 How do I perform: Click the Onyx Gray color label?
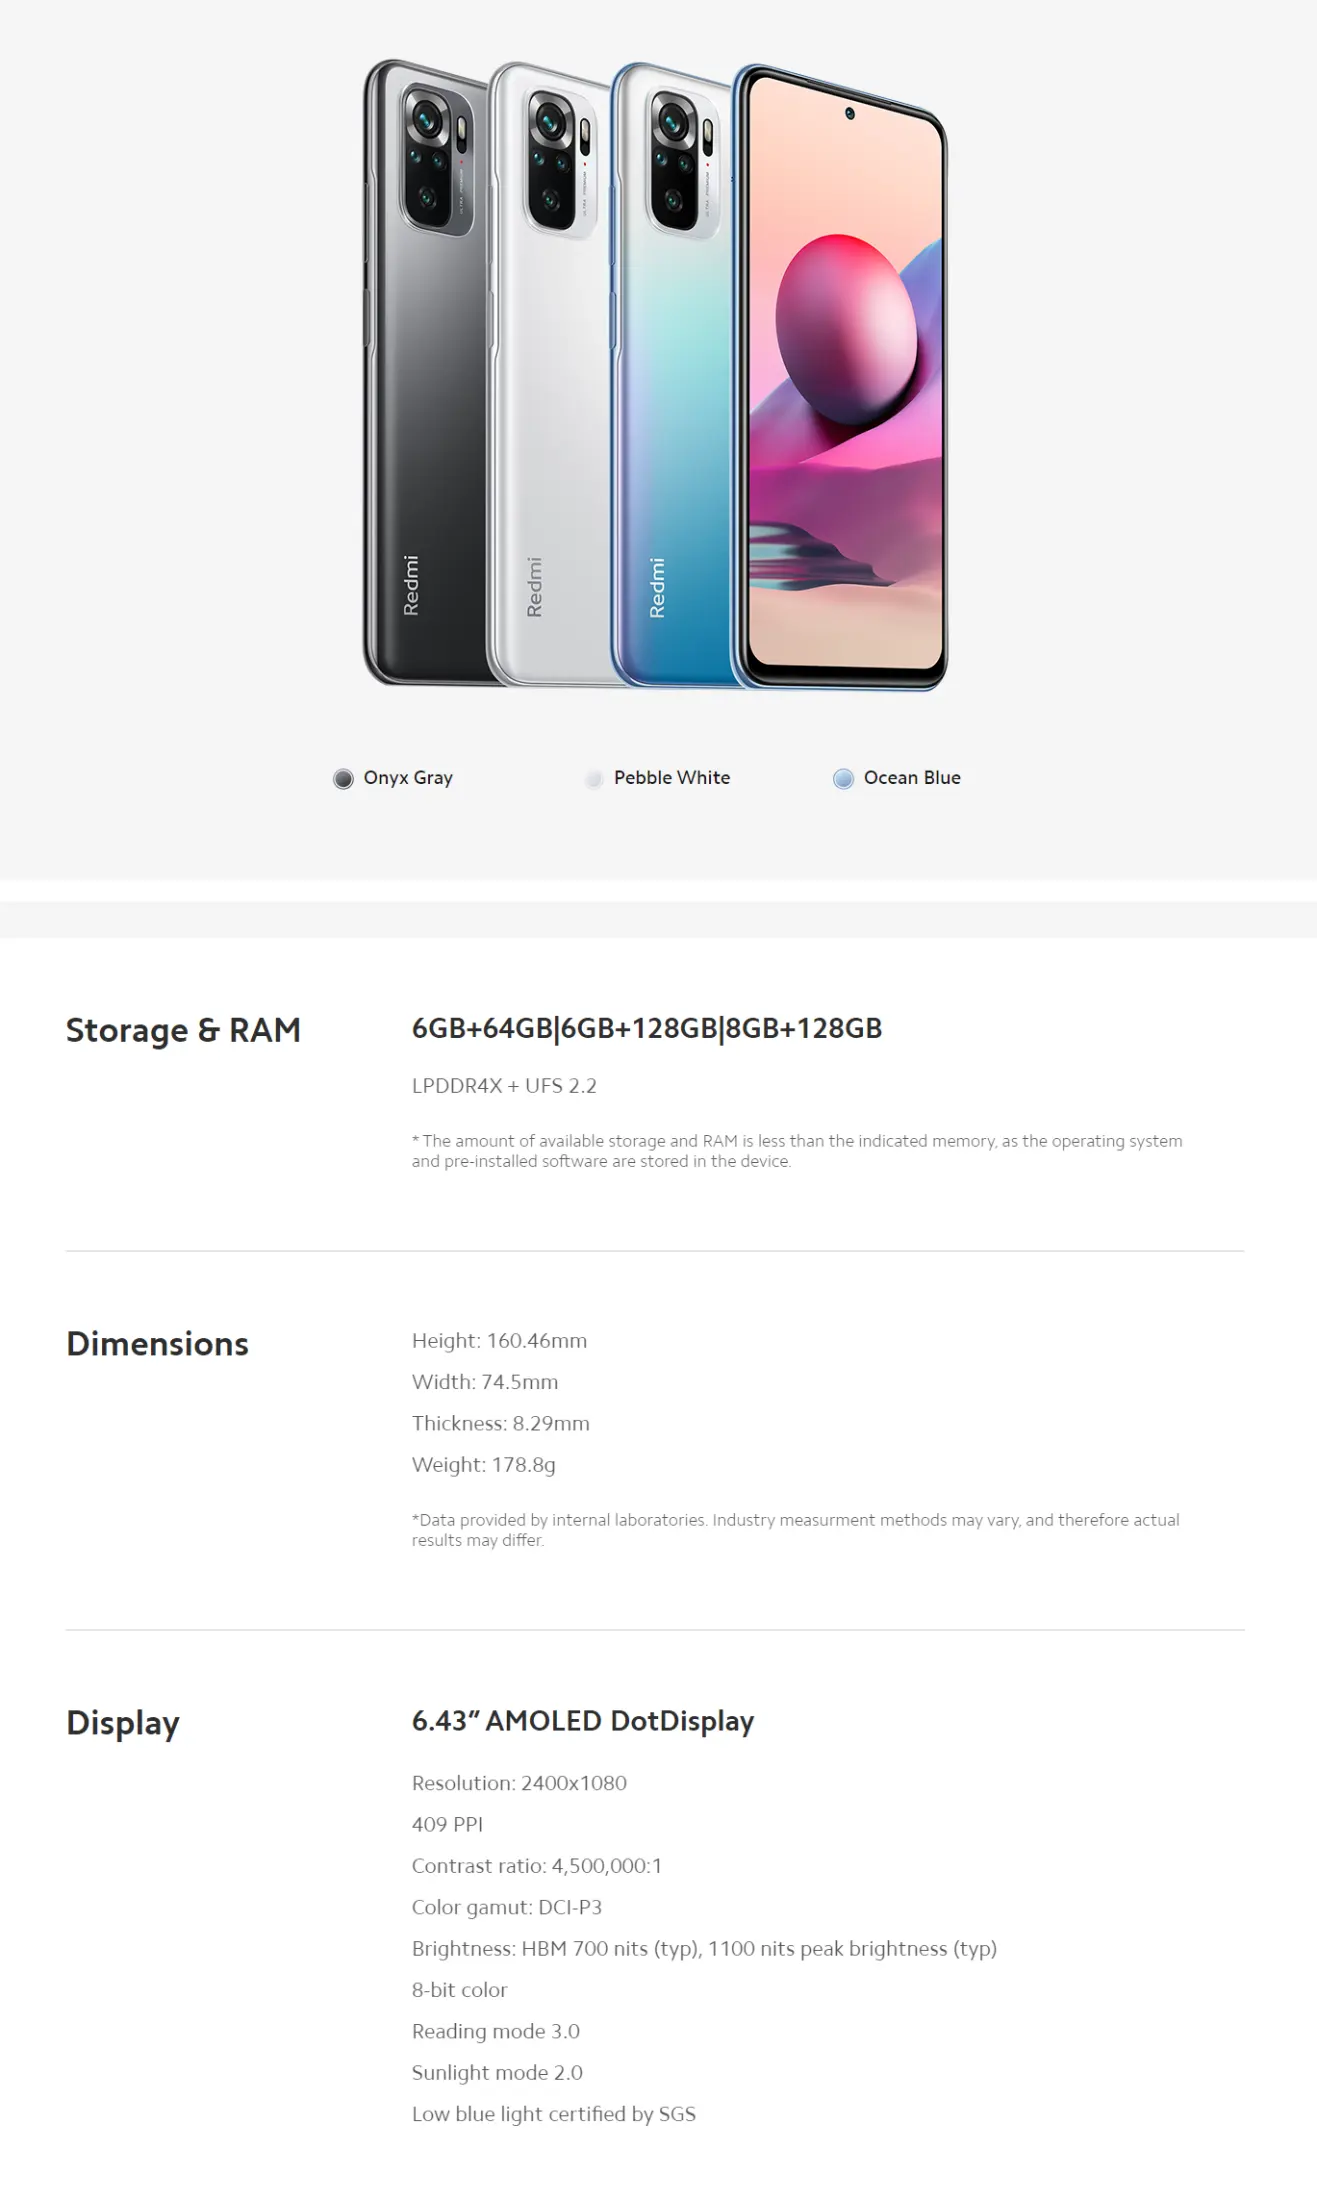pos(408,778)
